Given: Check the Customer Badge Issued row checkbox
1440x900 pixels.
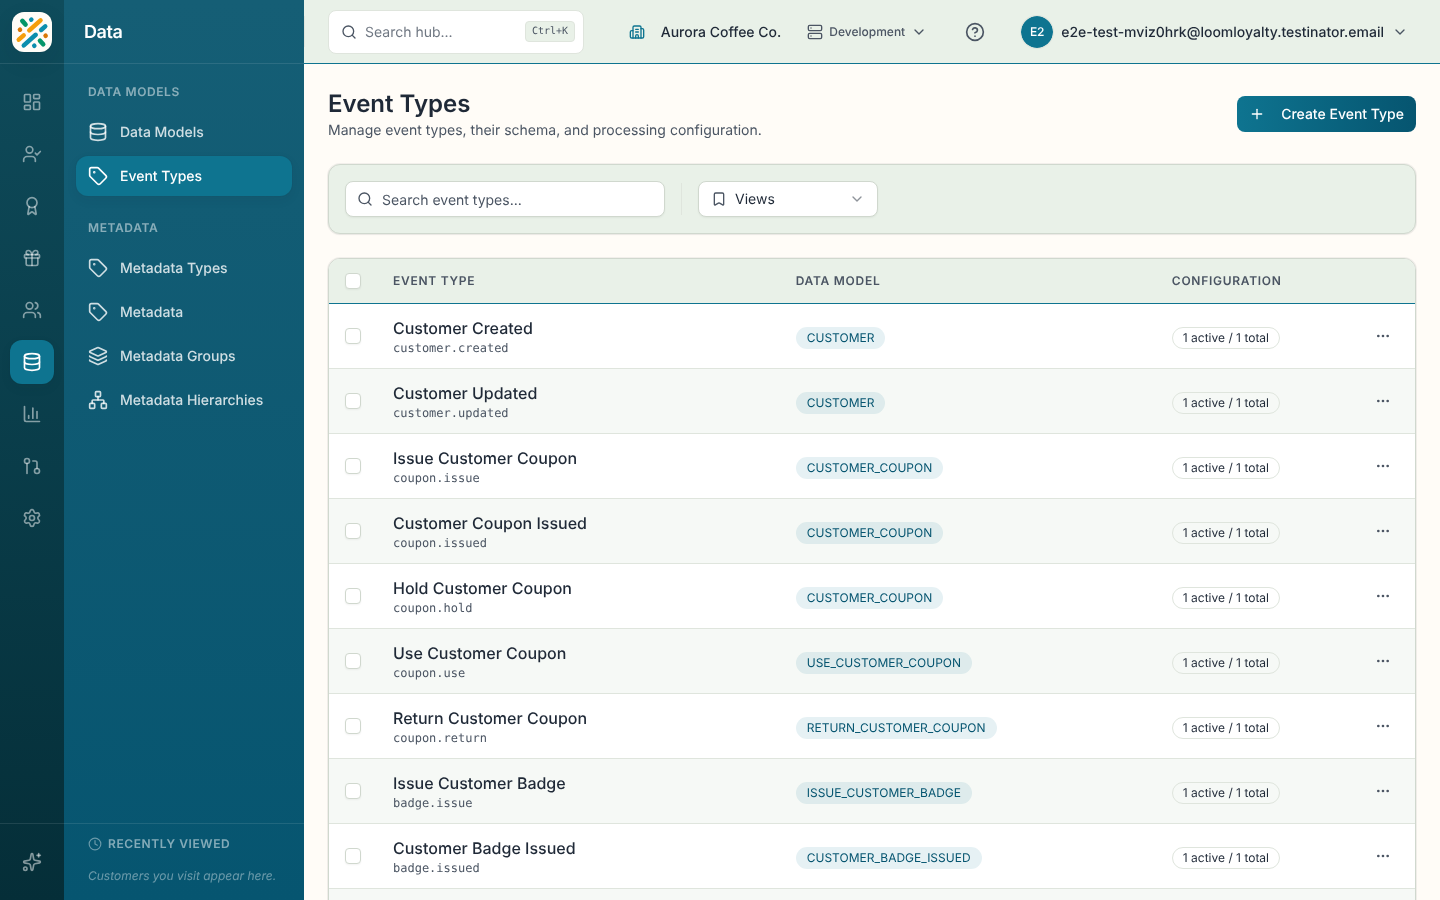Looking at the screenshot, I should tap(353, 856).
